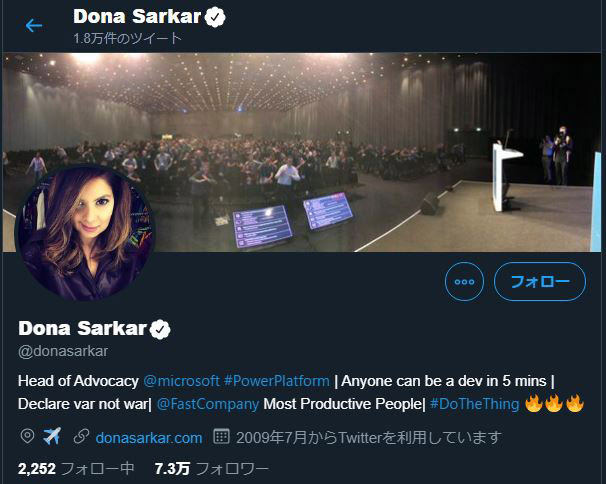
Task: View the 7.3万 フォロワー followers list
Action: click(x=211, y=469)
